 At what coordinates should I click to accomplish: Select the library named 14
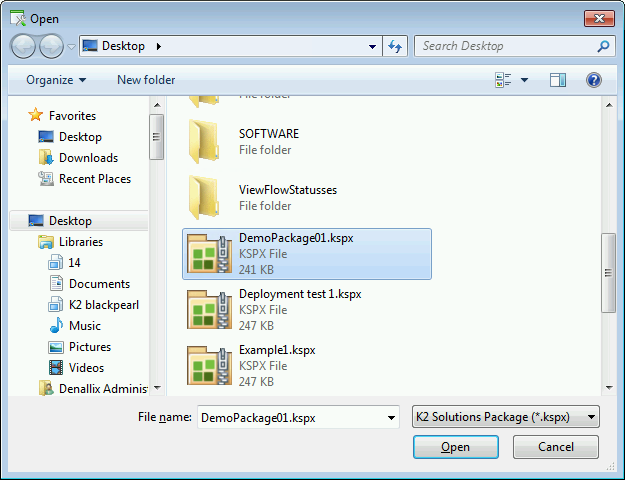tap(74, 263)
